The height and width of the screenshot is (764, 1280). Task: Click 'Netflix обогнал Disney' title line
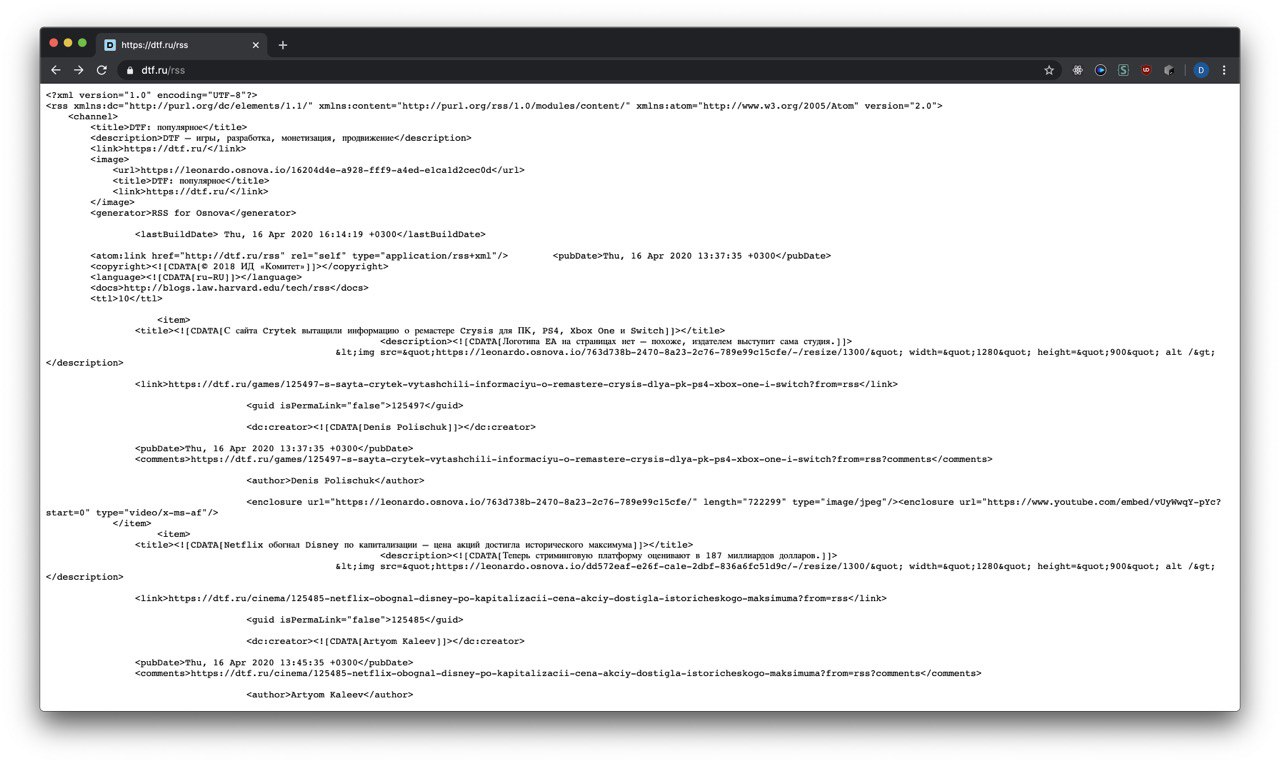(x=414, y=545)
